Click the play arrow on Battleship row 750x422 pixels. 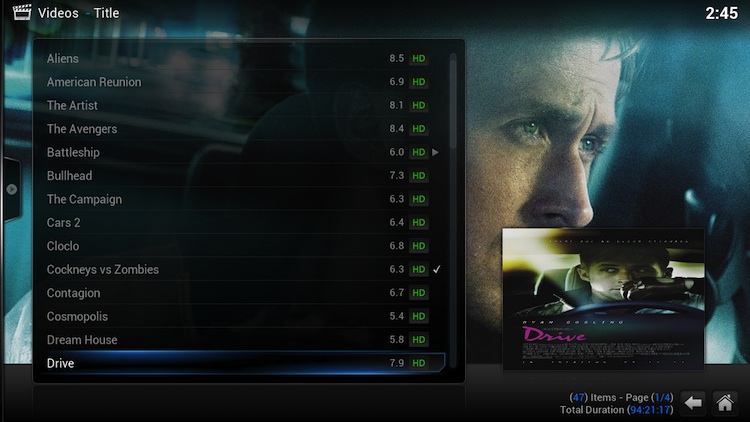coord(435,152)
